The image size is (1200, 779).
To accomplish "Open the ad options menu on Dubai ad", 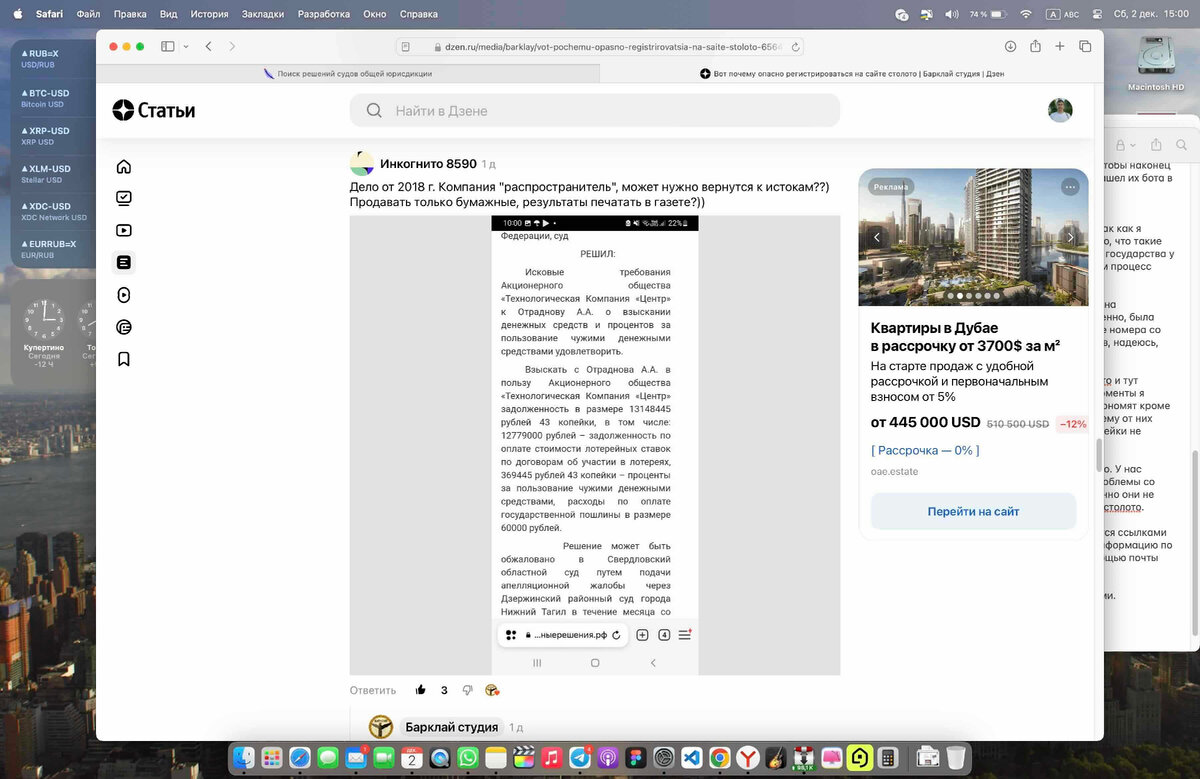I will (1070, 187).
